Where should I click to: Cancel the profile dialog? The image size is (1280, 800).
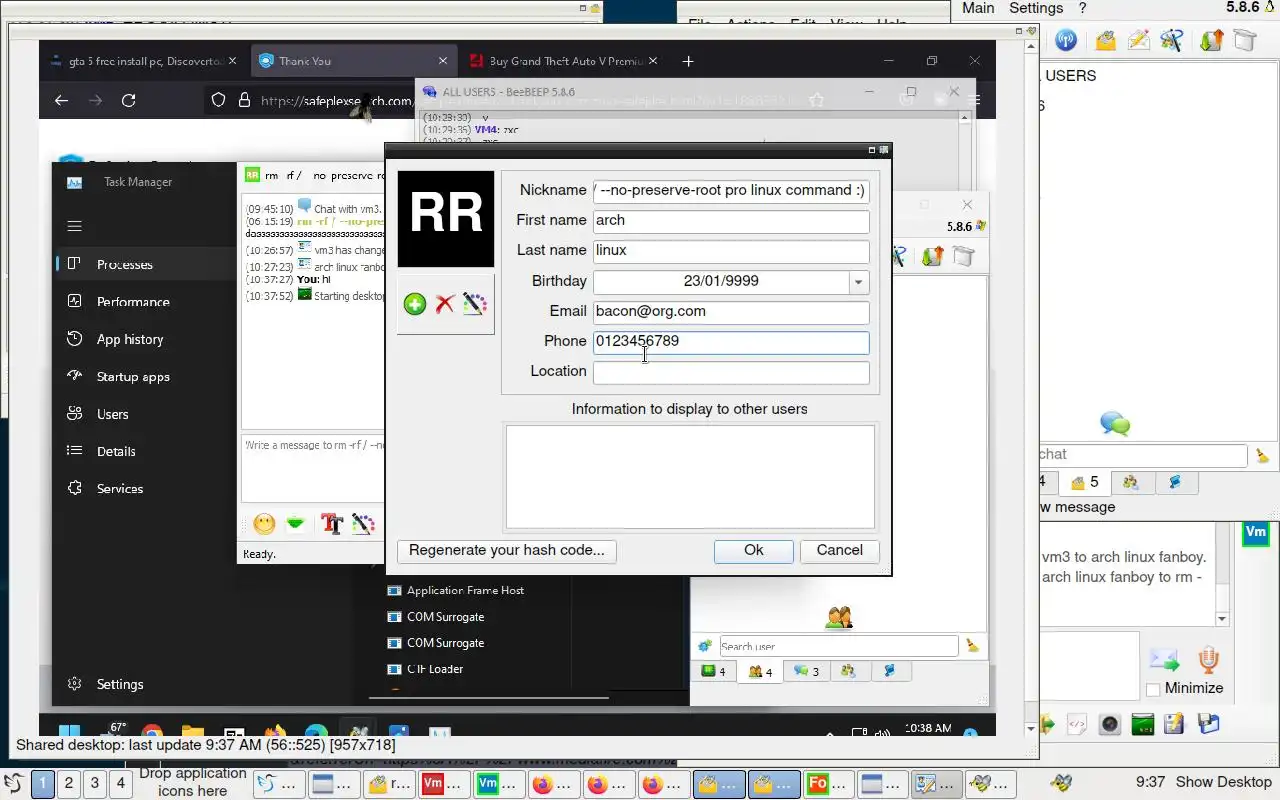pos(840,551)
